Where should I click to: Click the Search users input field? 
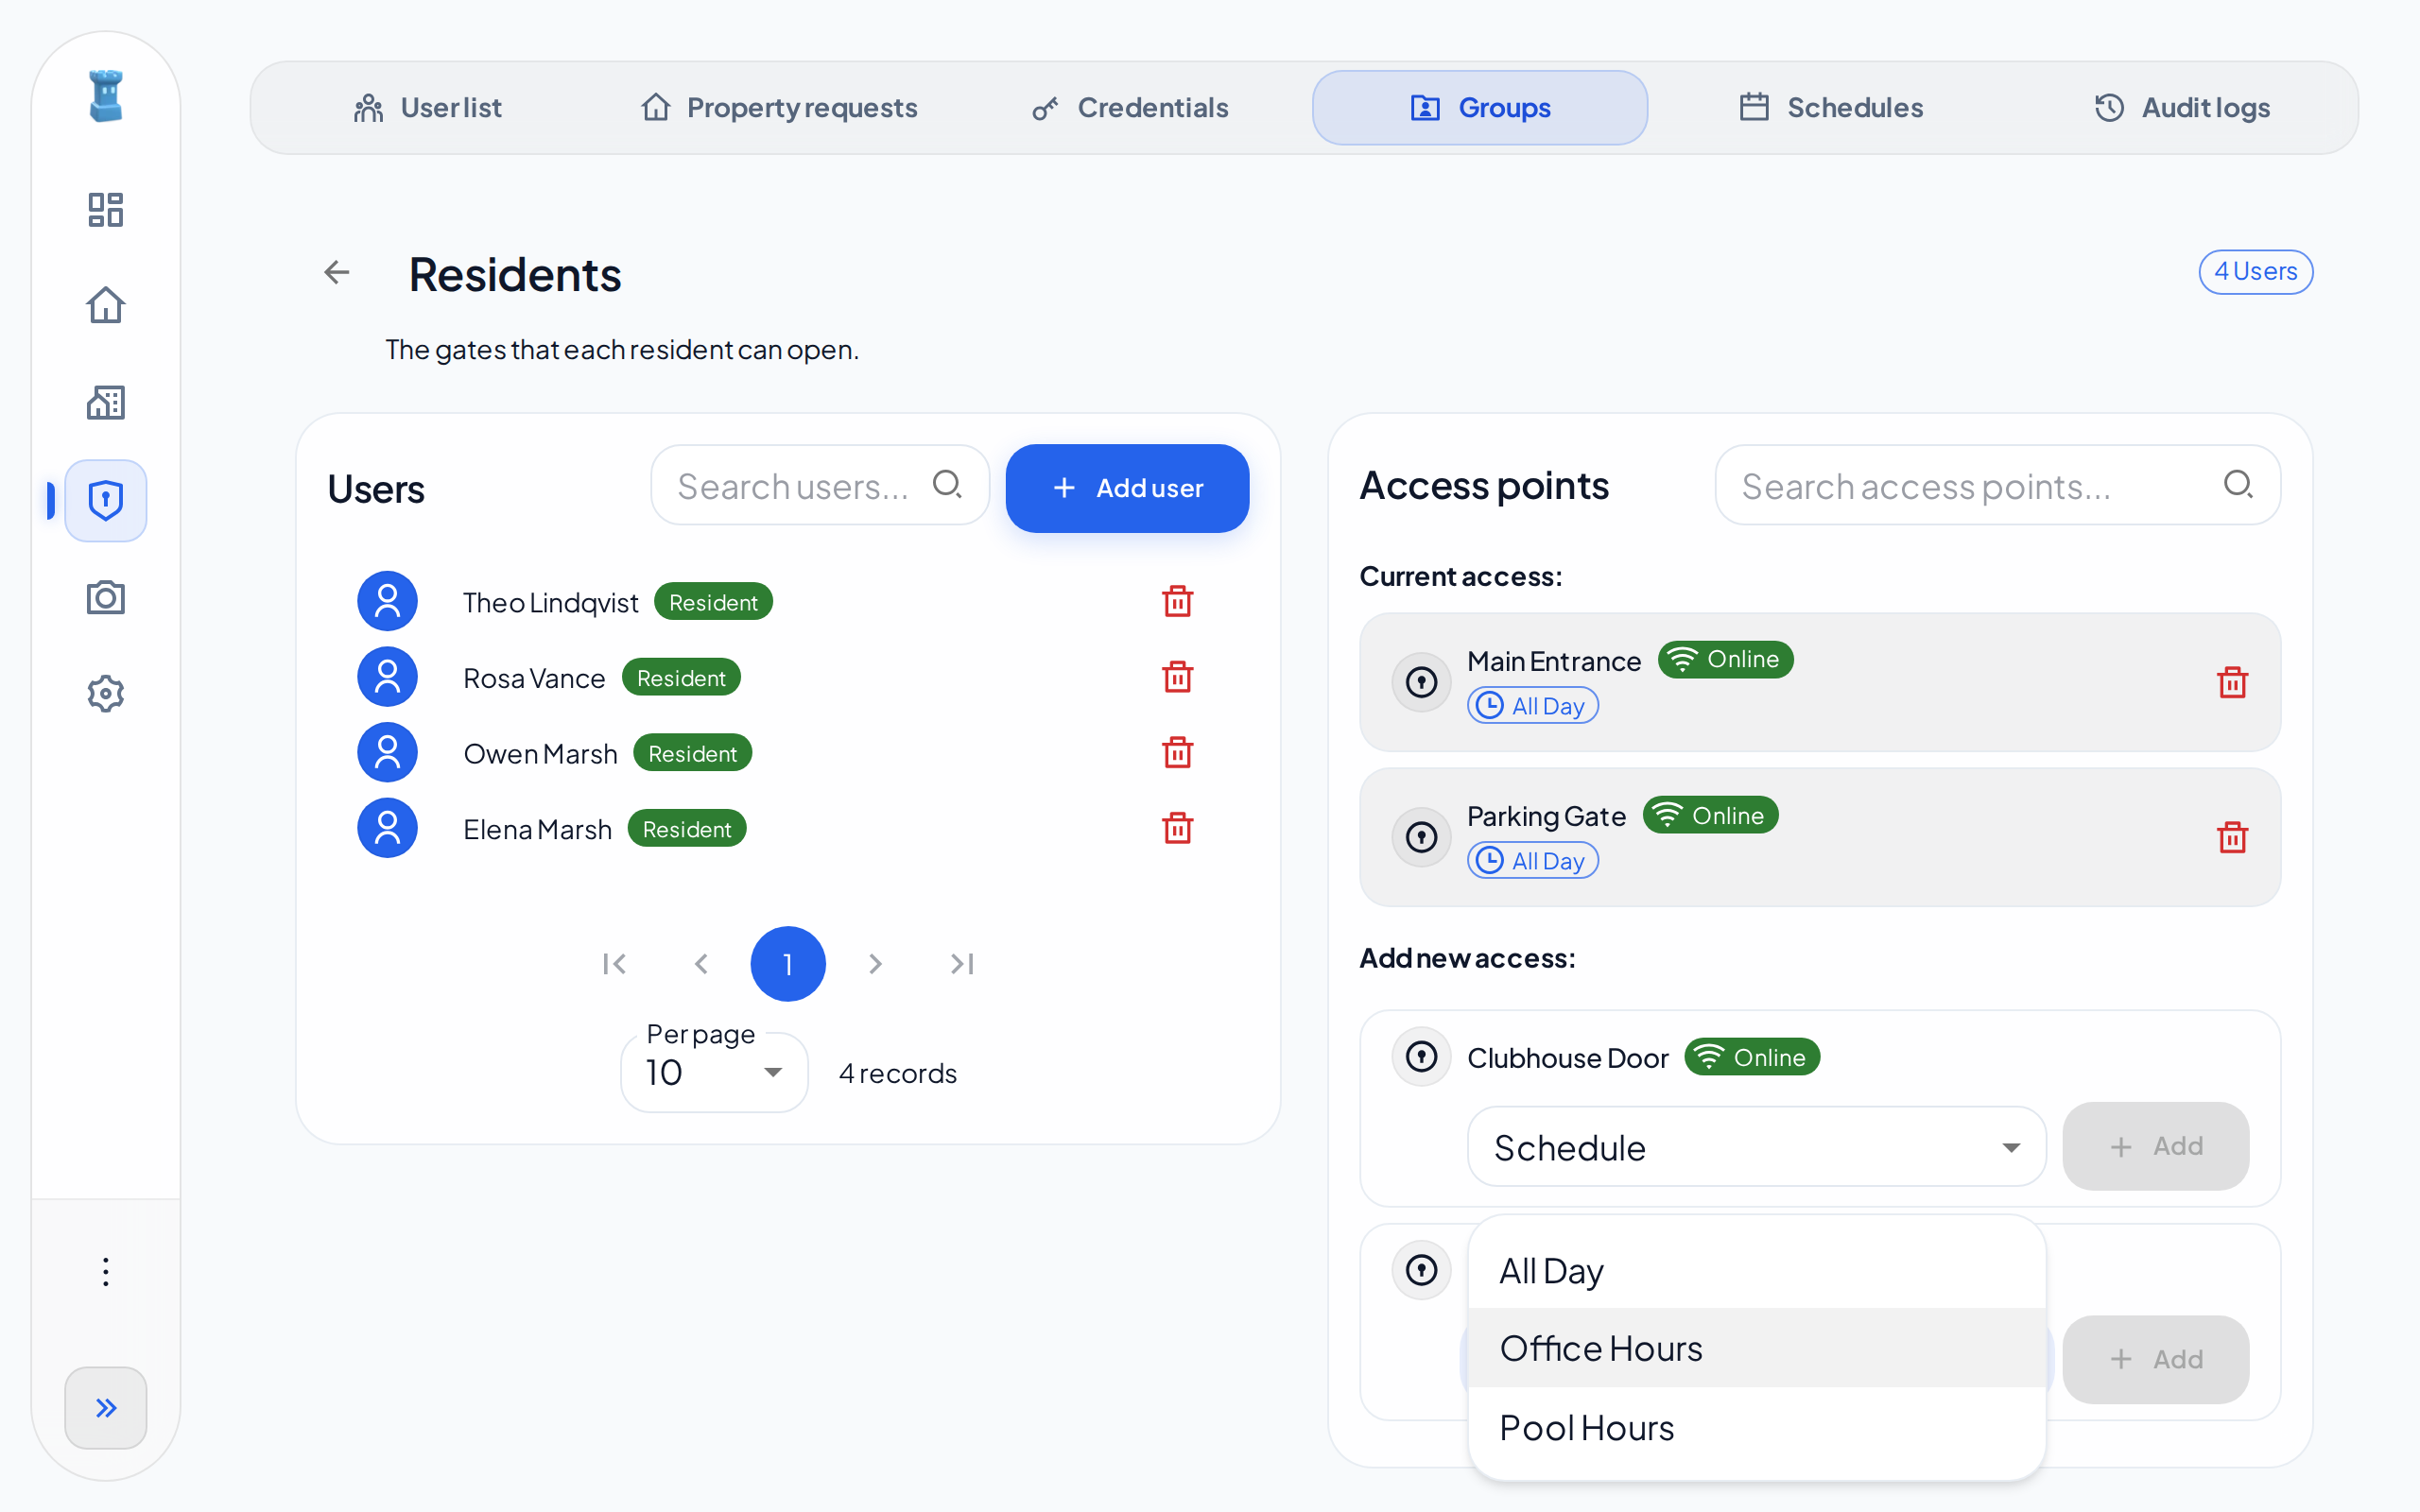820,486
